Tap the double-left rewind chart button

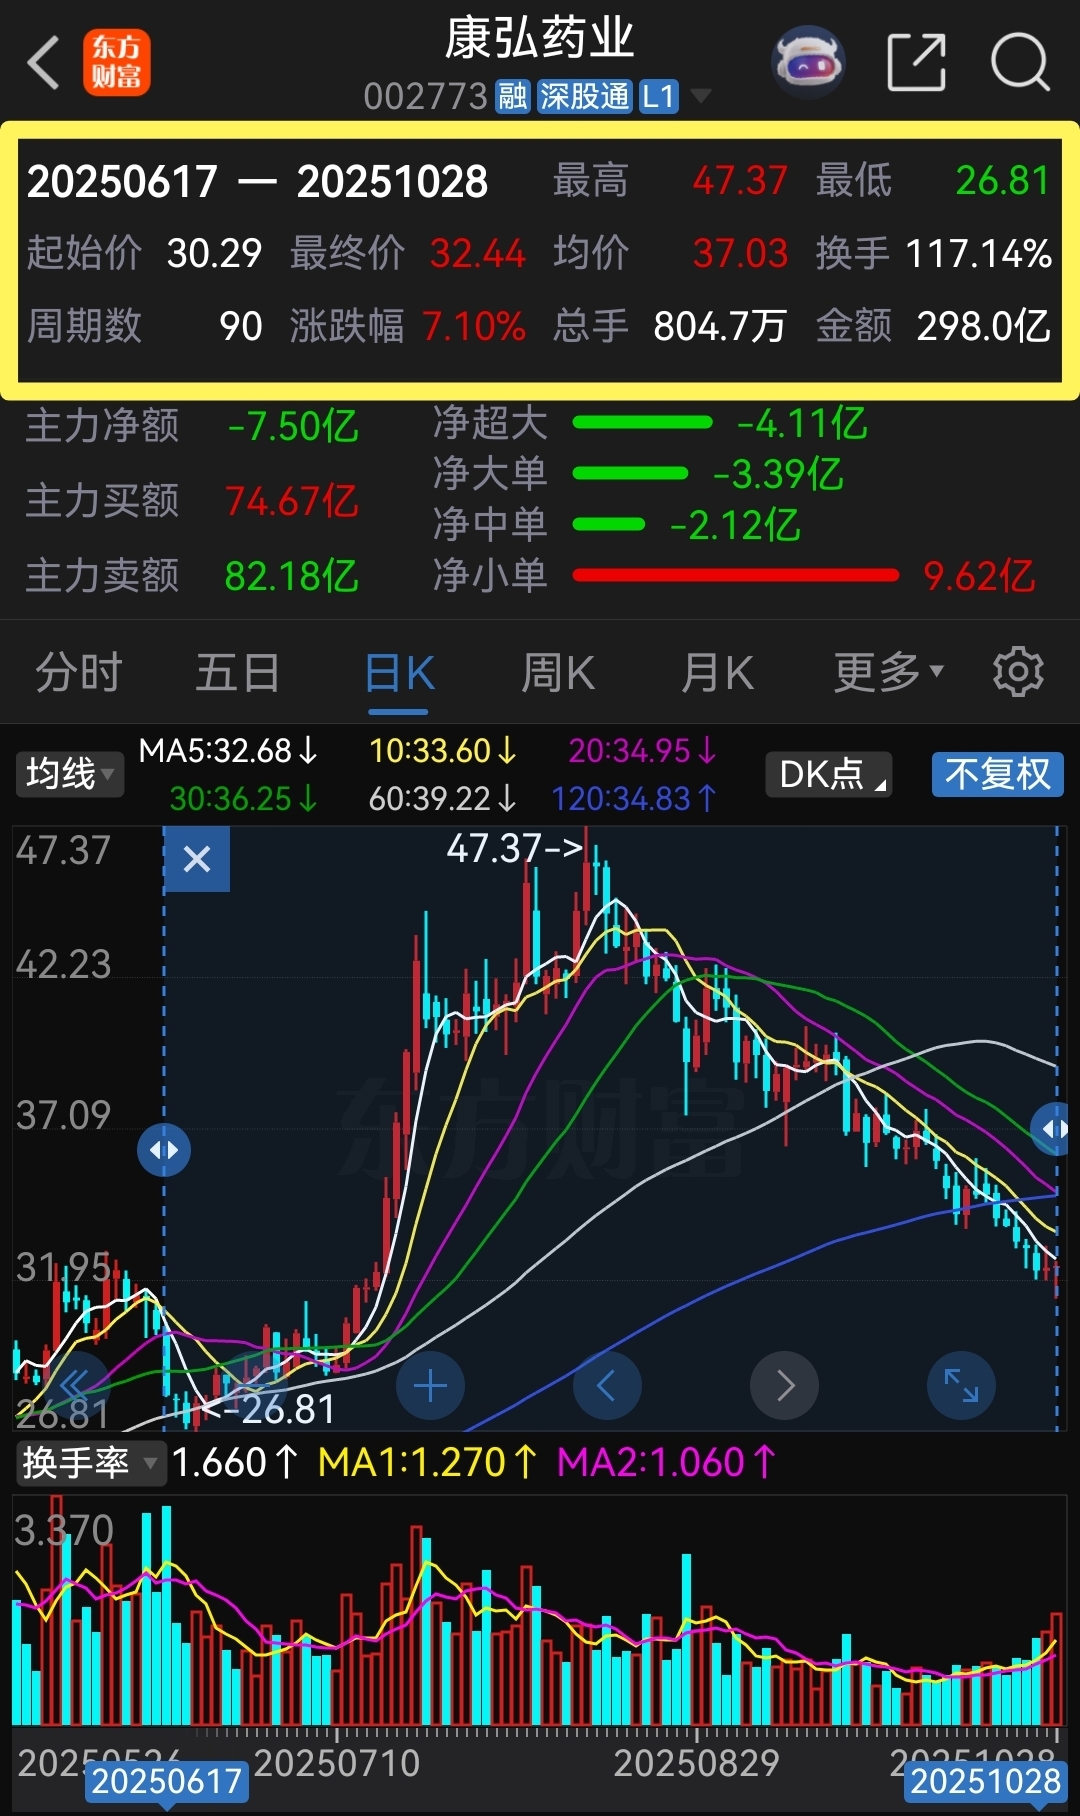(x=76, y=1386)
